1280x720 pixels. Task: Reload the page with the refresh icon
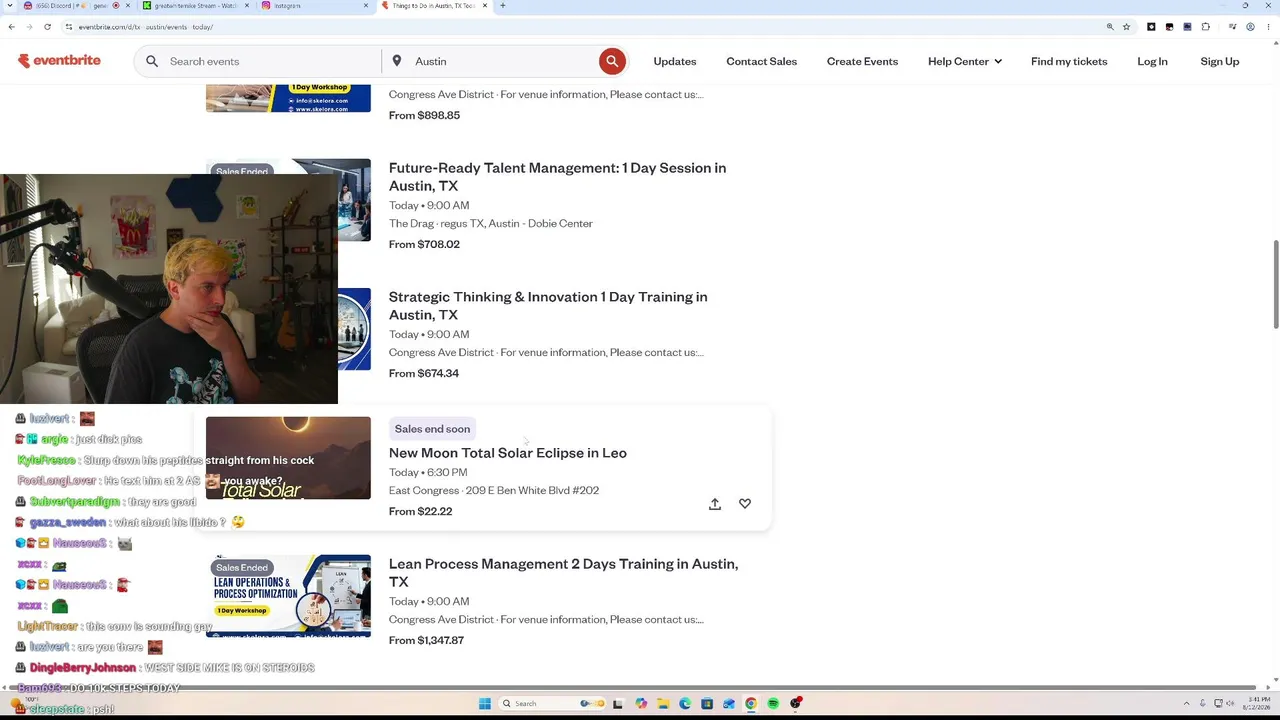click(47, 27)
